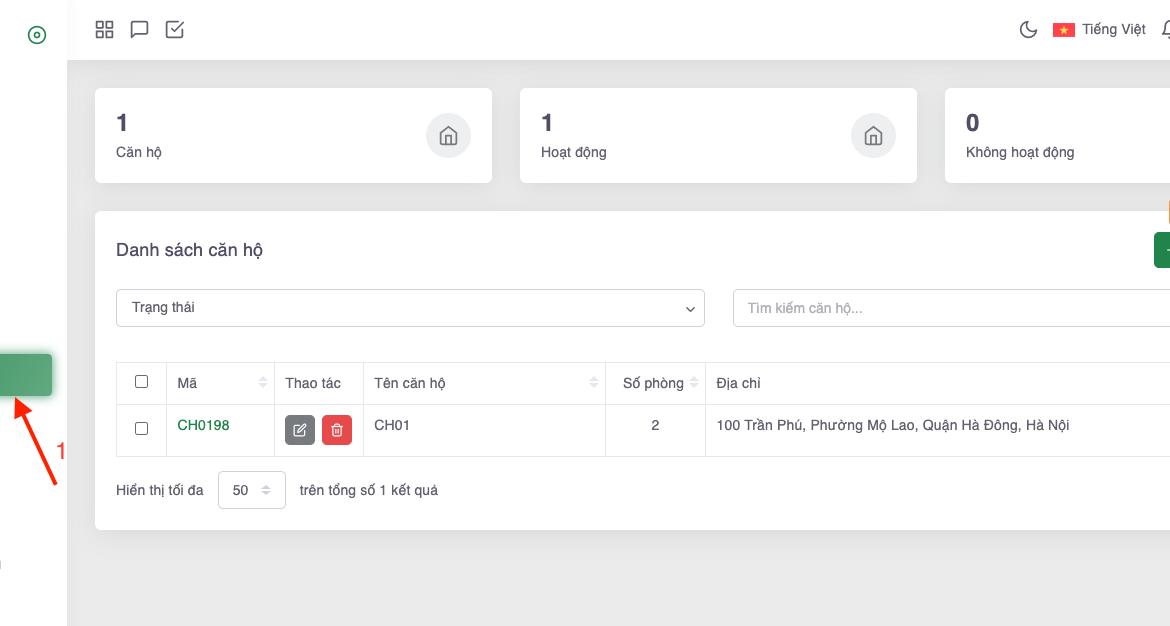This screenshot has width=1170, height=626.
Task: Expand the Trạng thái status dropdown
Action: click(x=410, y=308)
